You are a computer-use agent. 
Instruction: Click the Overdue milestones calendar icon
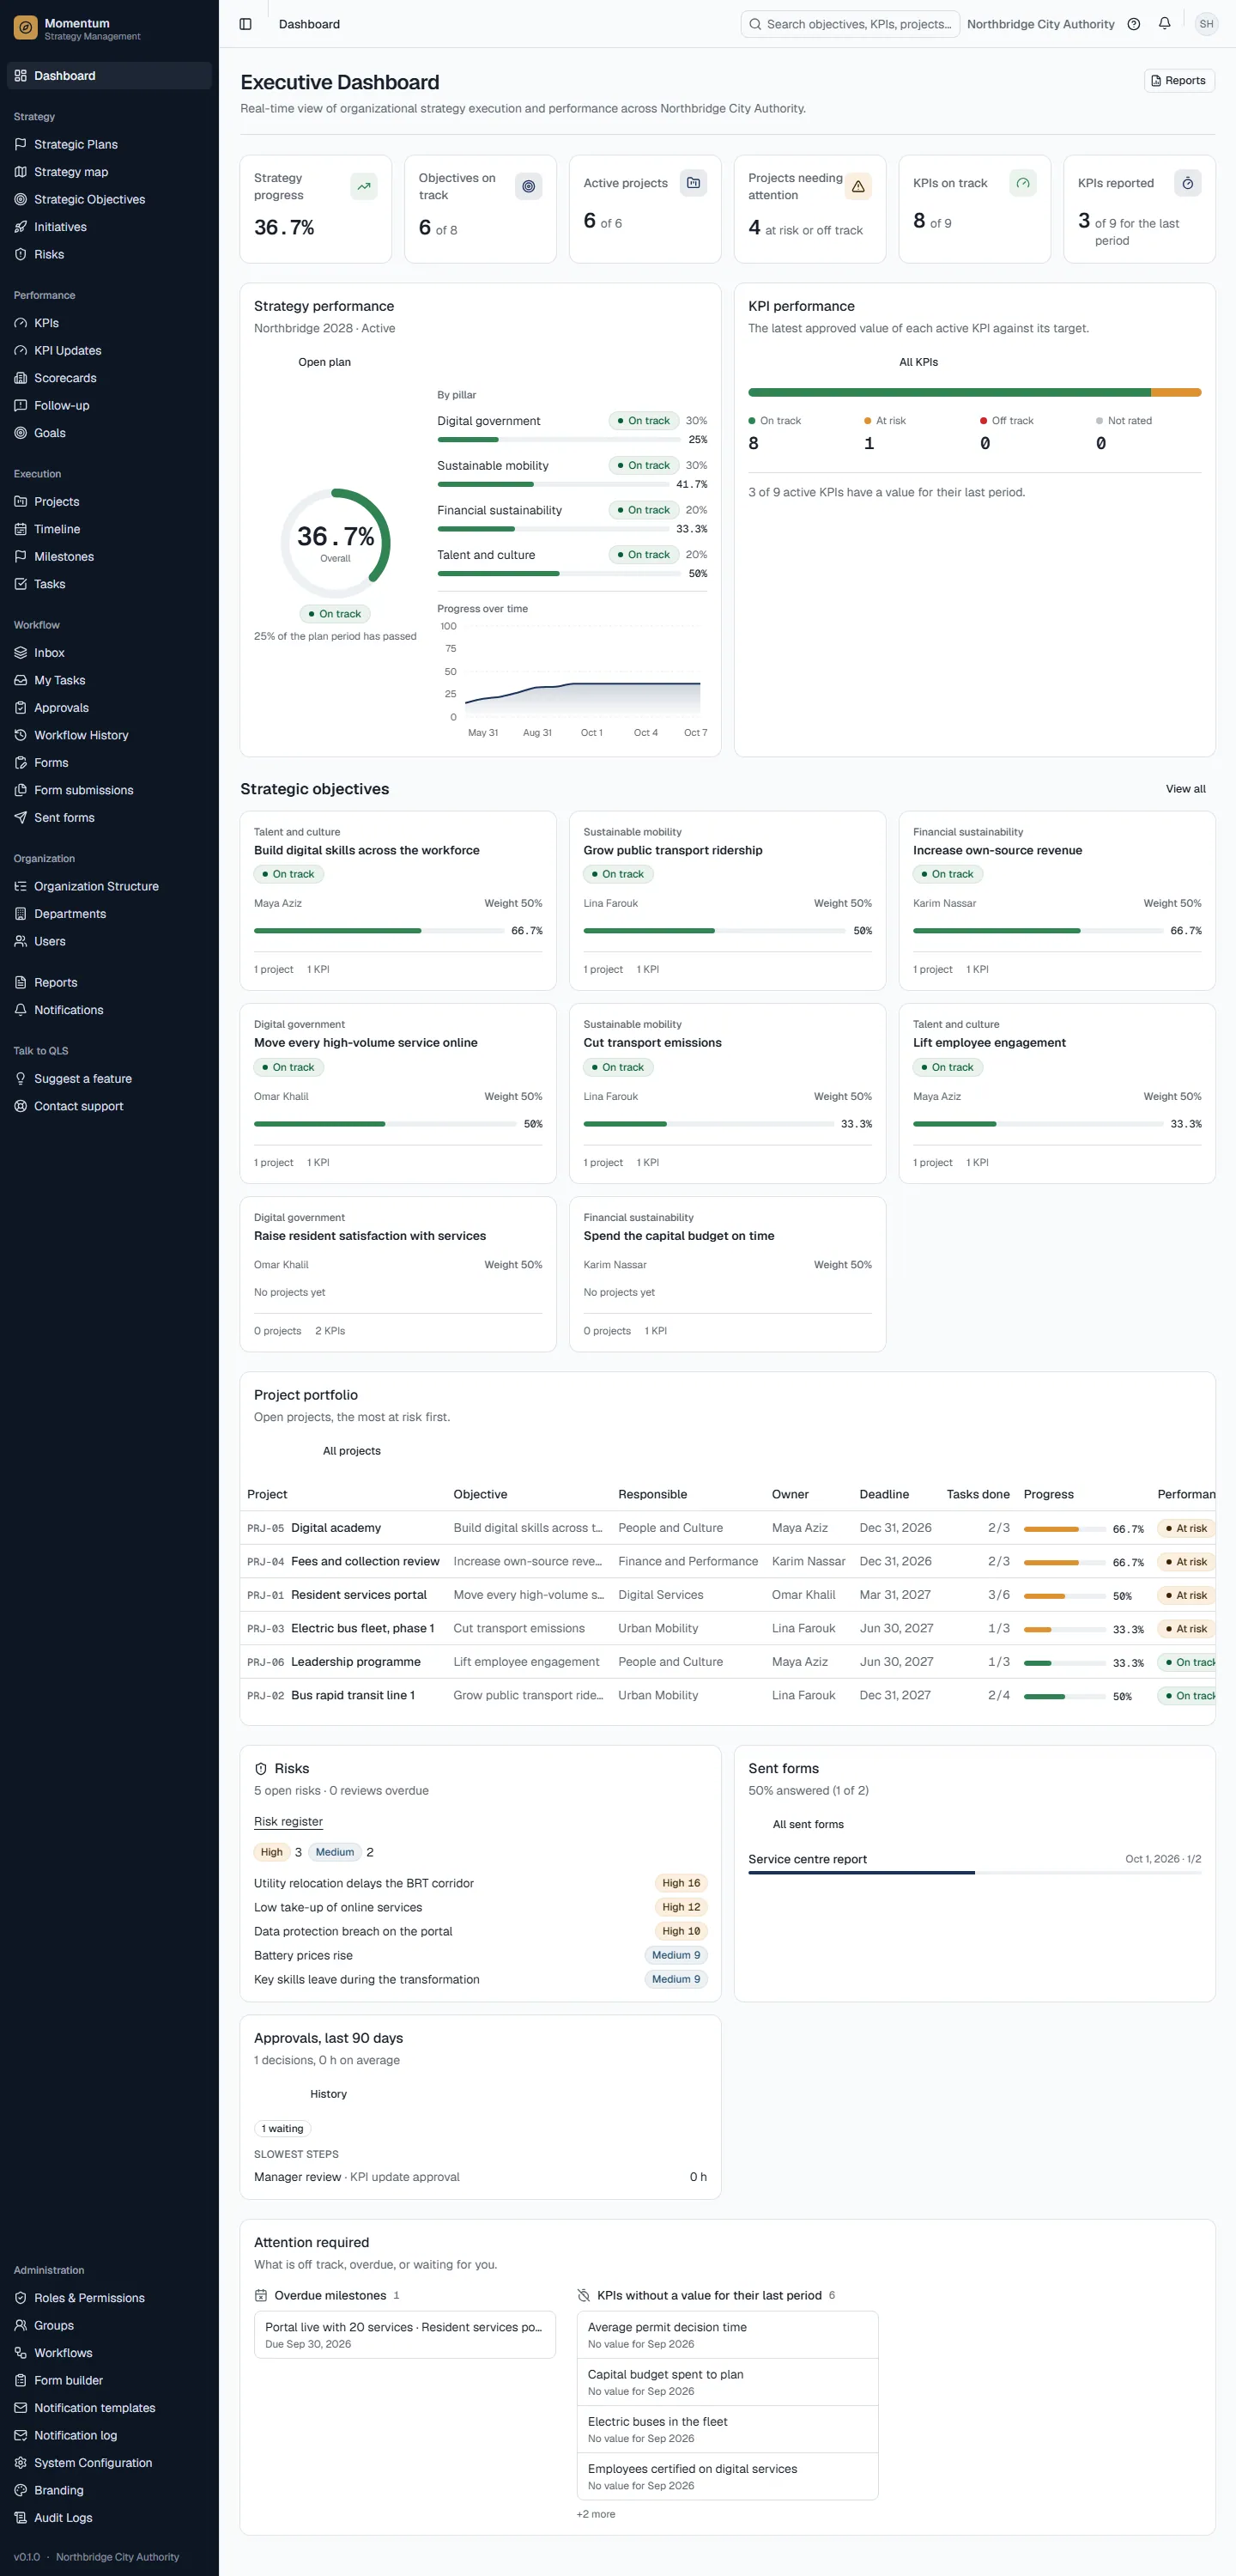(x=261, y=2295)
